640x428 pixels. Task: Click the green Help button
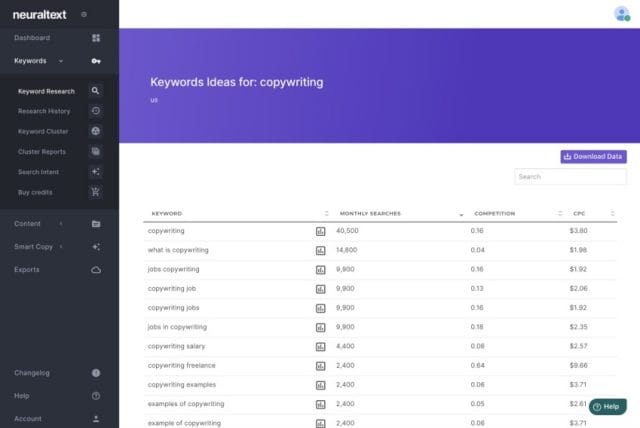point(607,407)
